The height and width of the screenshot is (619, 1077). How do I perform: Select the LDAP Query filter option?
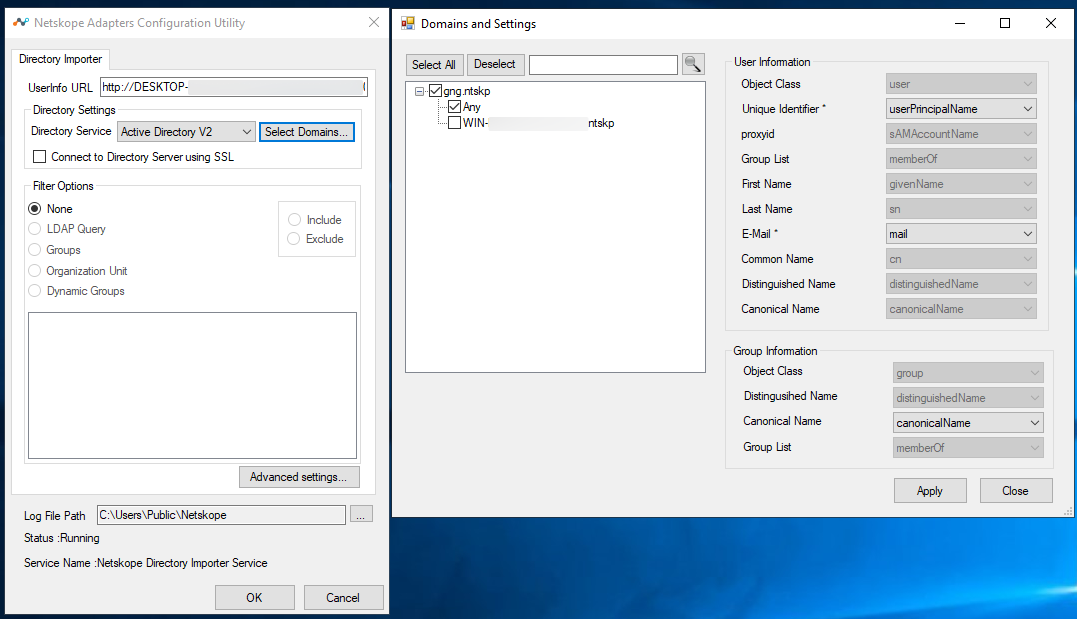36,228
